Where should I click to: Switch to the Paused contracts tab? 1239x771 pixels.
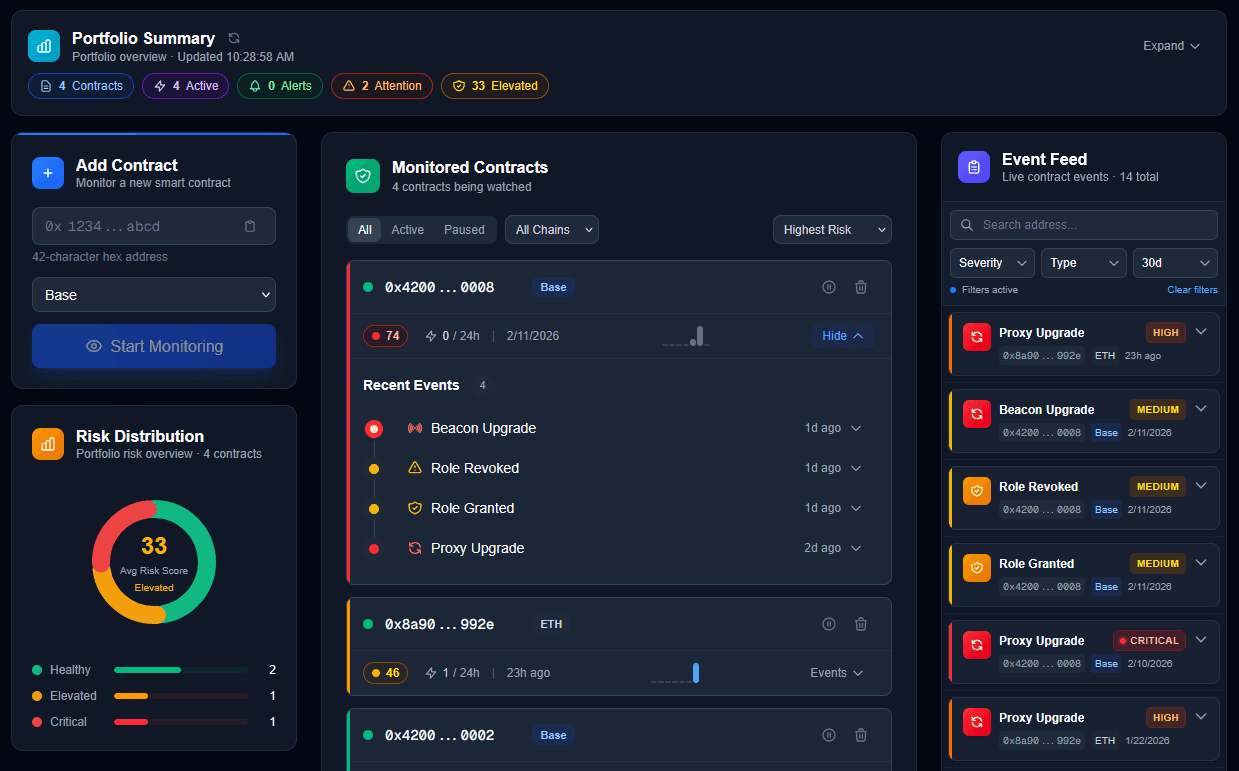tap(464, 229)
